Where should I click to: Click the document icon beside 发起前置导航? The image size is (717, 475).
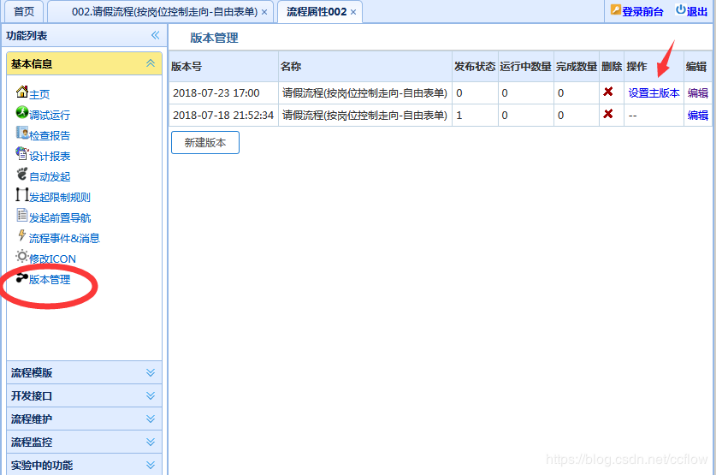pos(22,215)
